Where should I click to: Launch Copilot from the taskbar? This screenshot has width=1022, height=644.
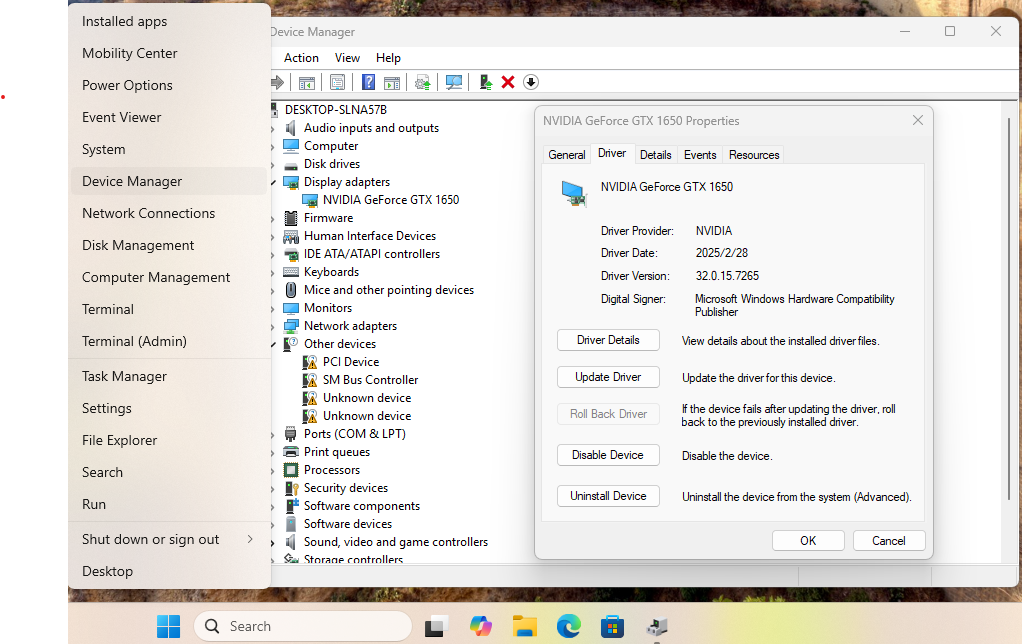click(x=481, y=626)
